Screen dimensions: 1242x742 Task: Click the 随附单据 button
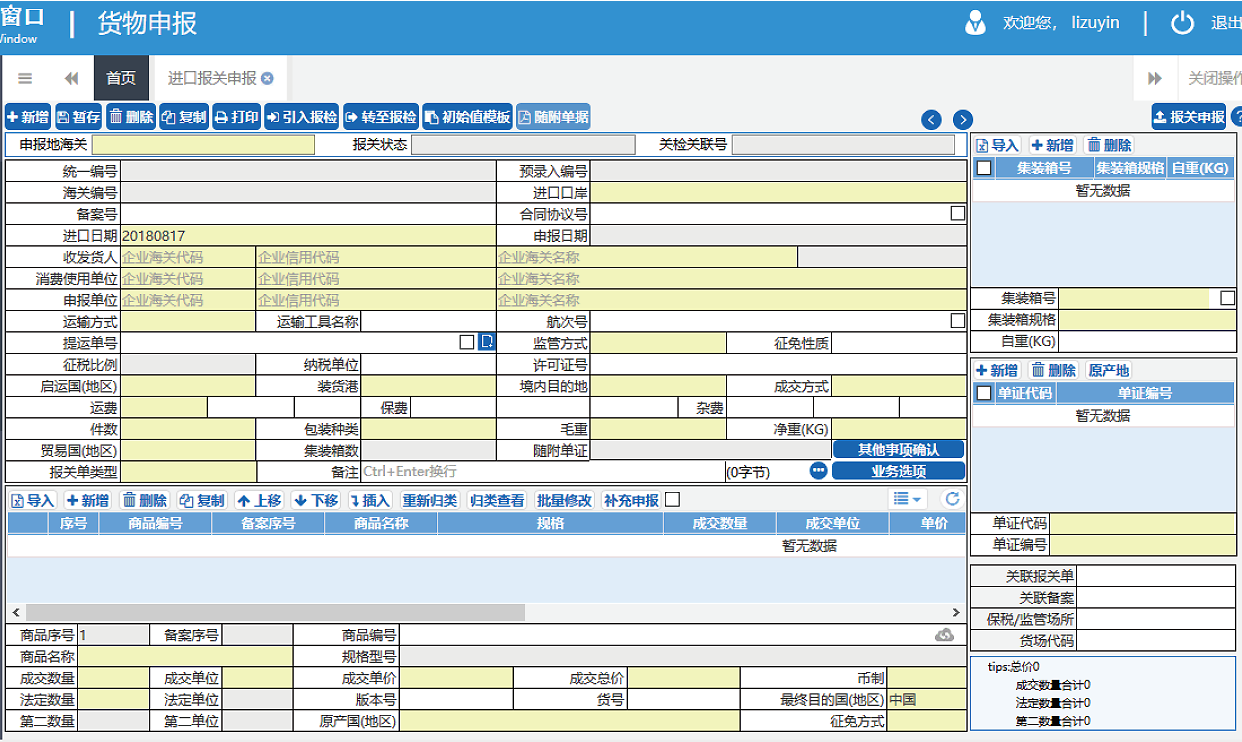(x=553, y=117)
